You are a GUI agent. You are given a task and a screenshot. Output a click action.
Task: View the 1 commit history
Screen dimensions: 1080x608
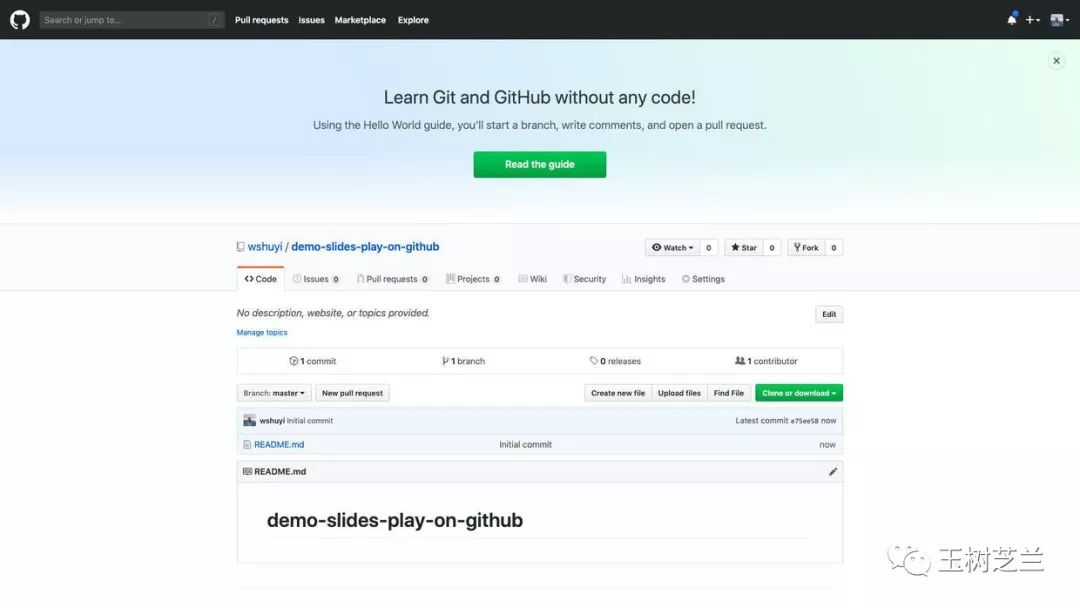pyautogui.click(x=313, y=361)
